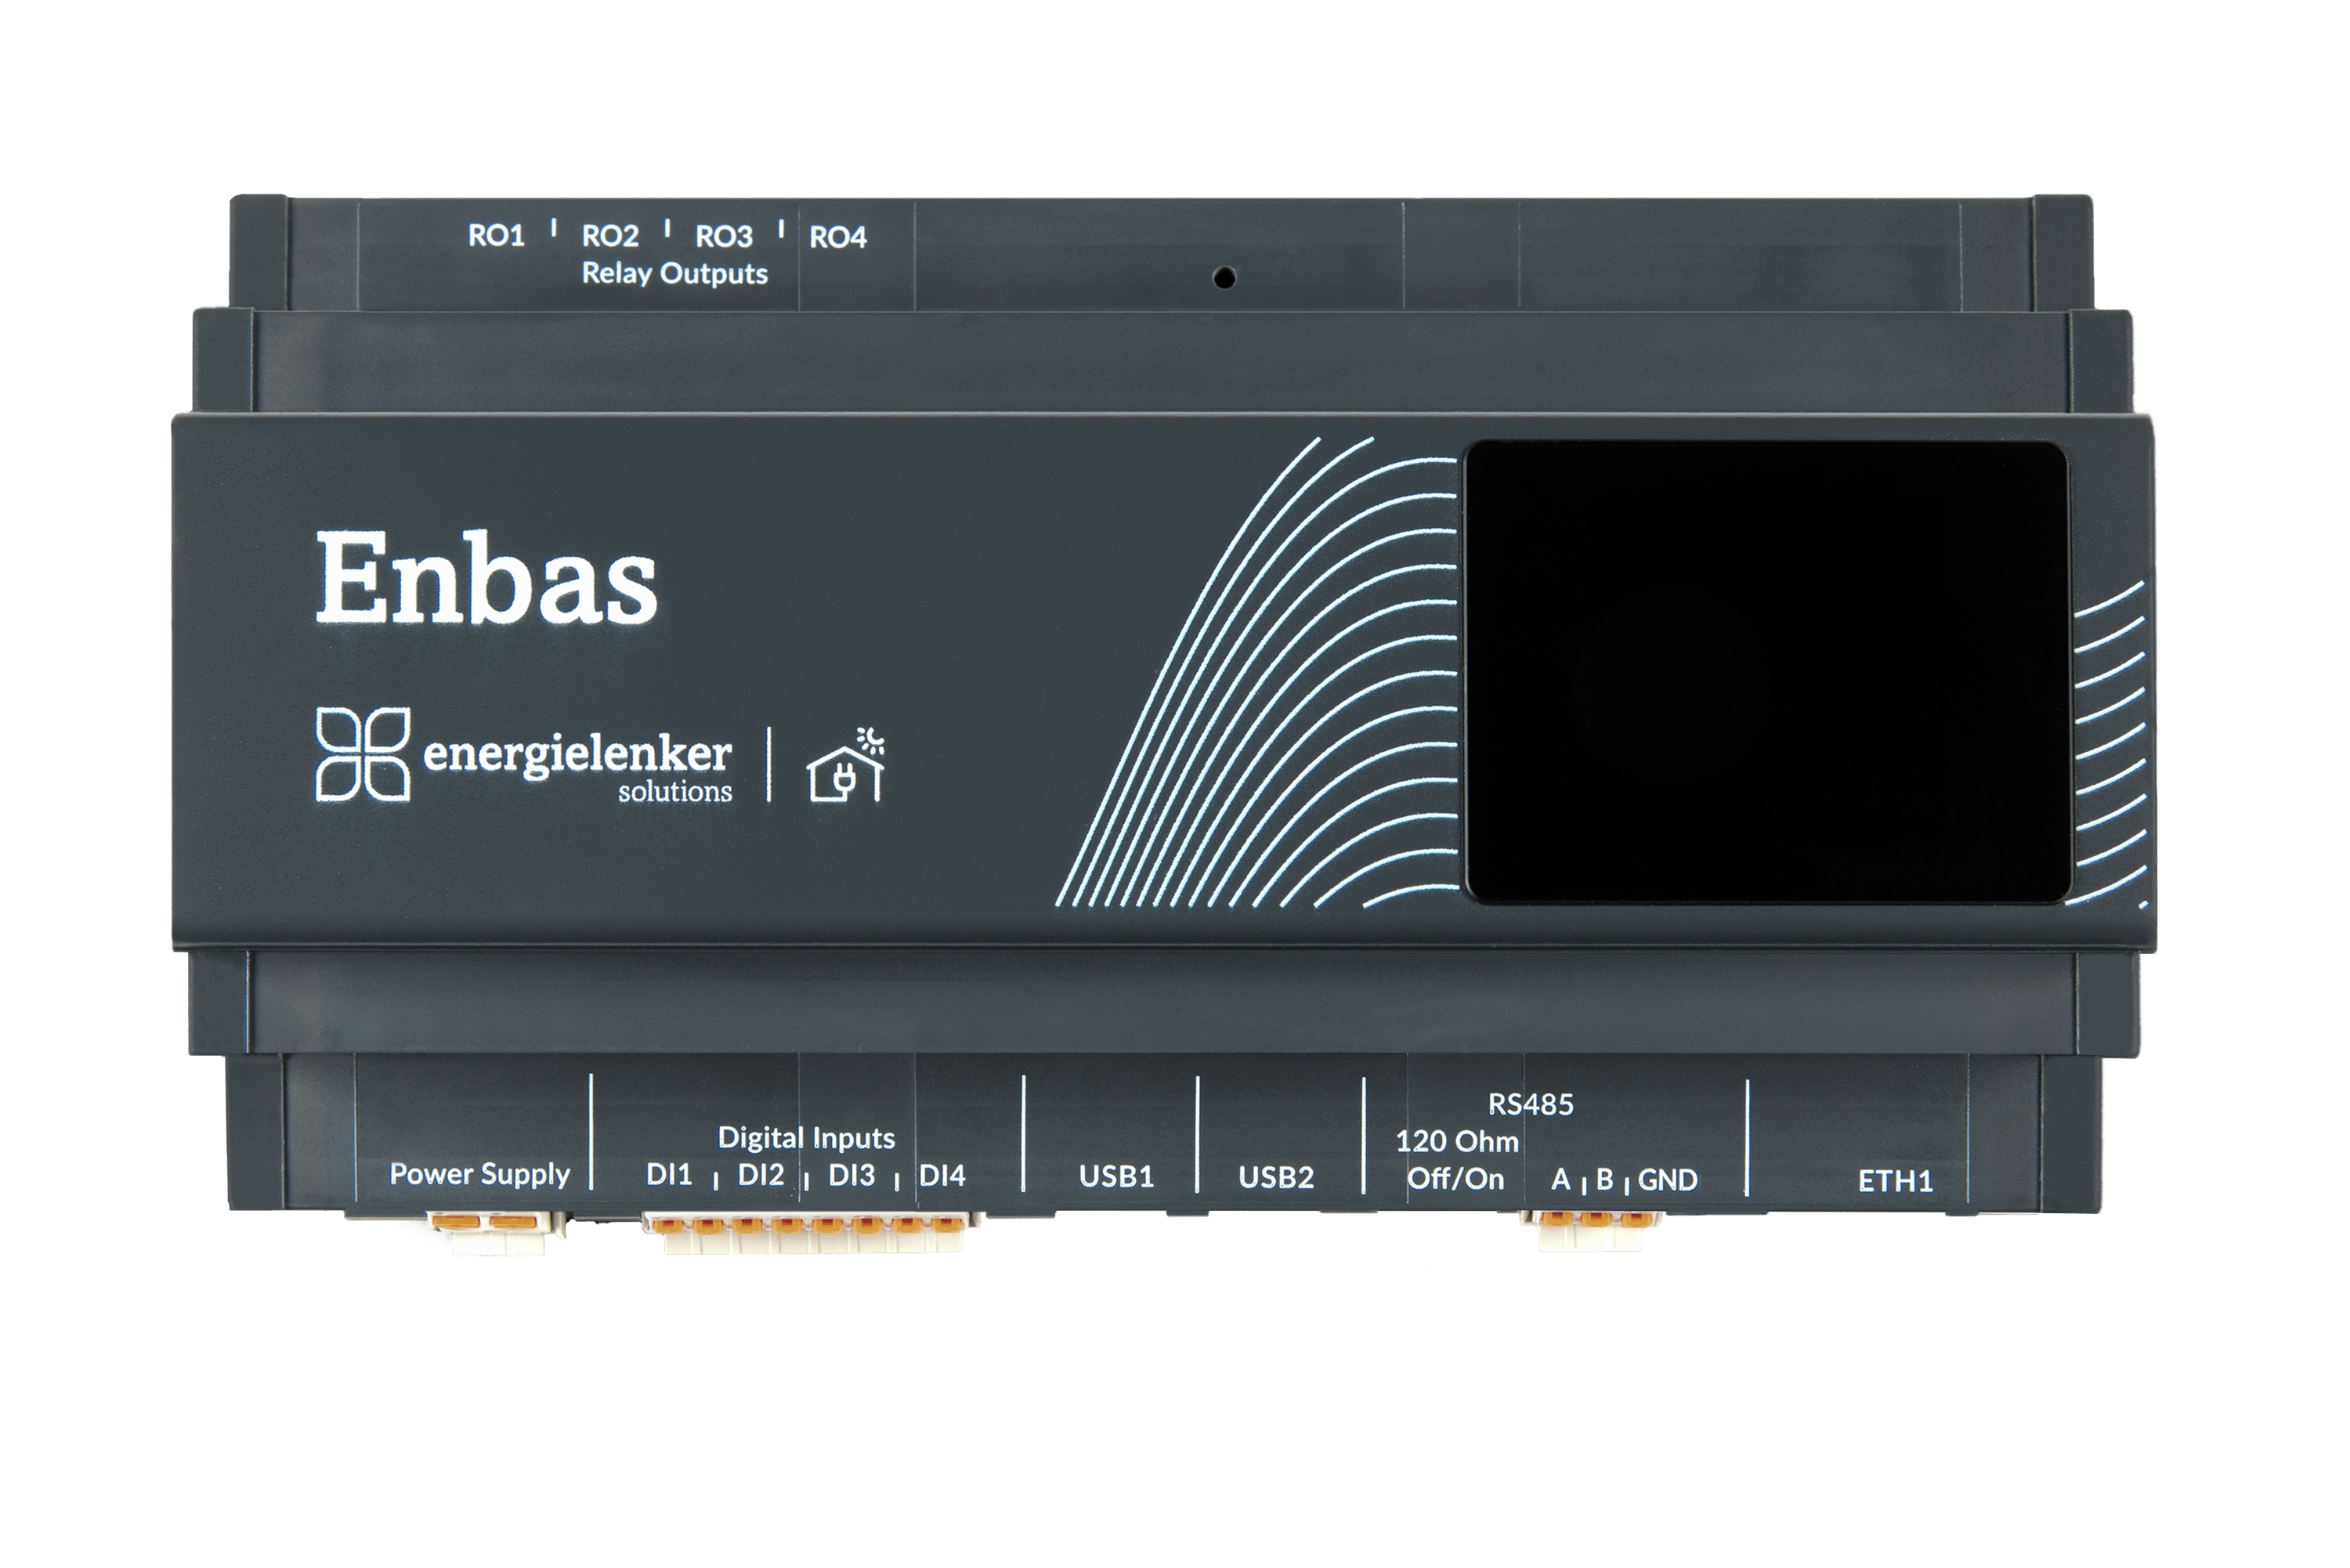Click the RO2 relay output label
2350x1568 pixels.
[610, 237]
